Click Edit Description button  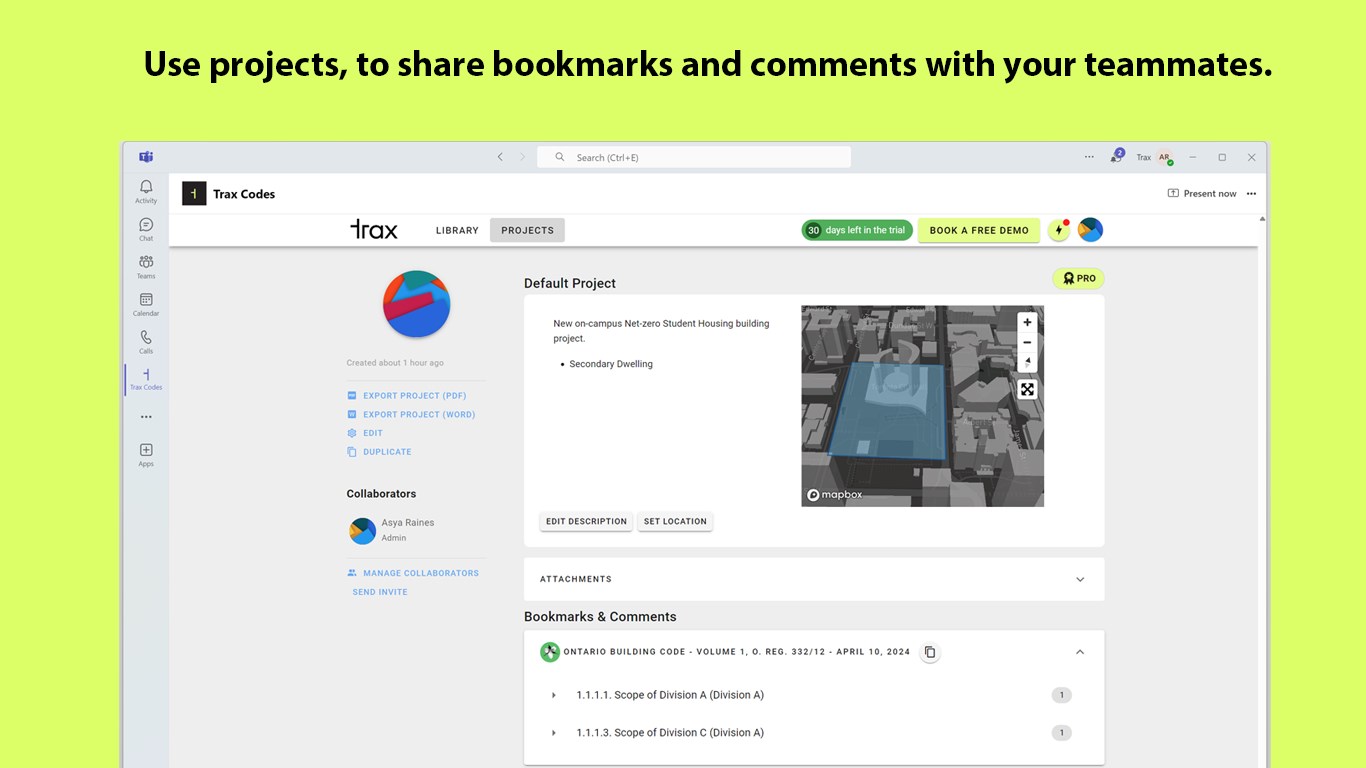click(586, 521)
